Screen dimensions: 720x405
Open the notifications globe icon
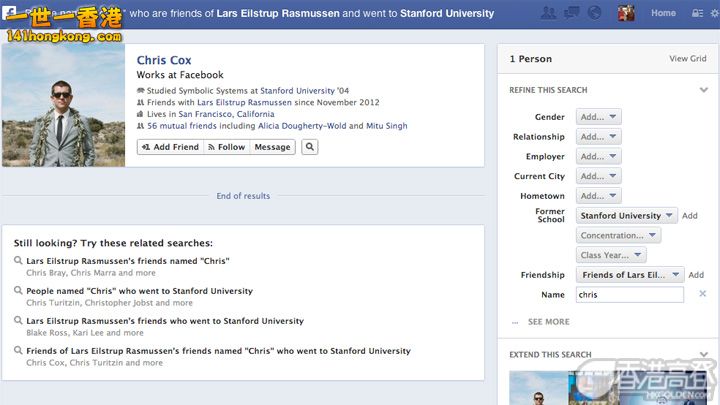[x=595, y=13]
